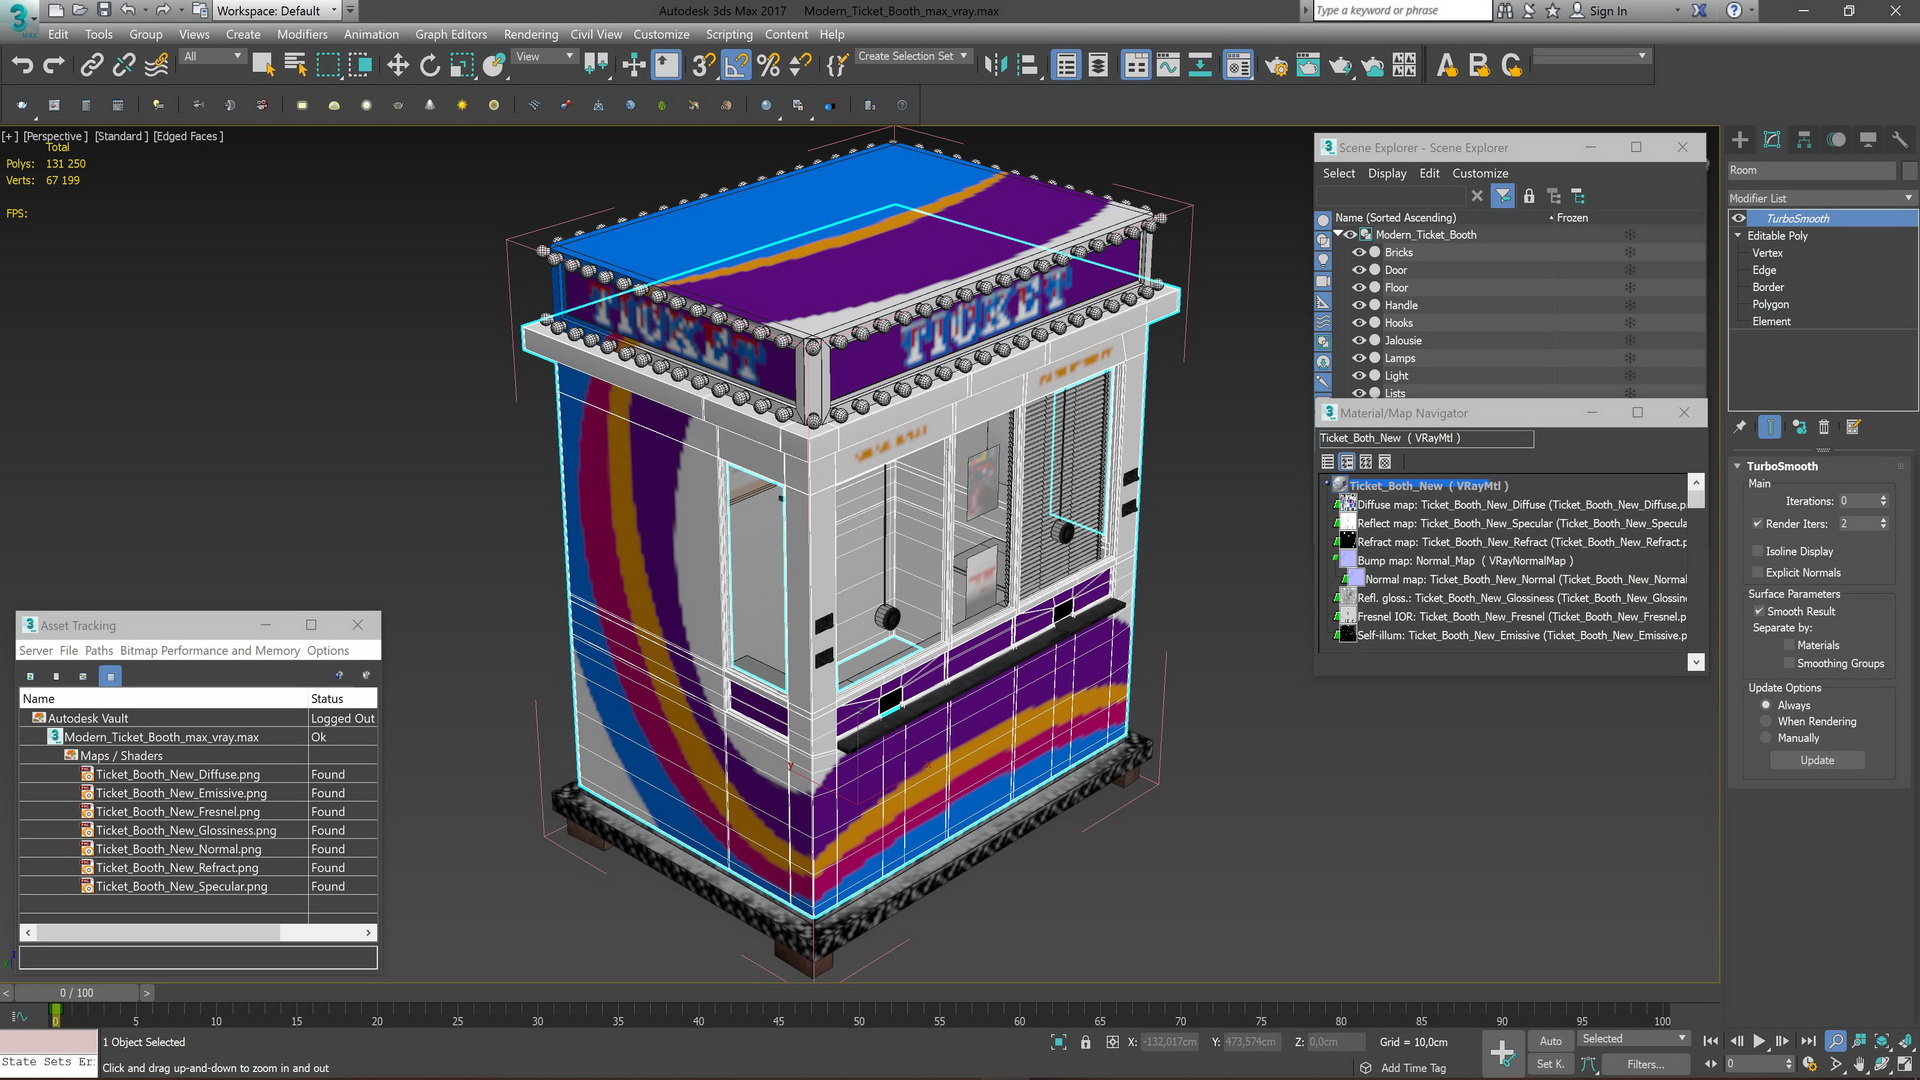Toggle the Render Iters checkbox

1758,523
